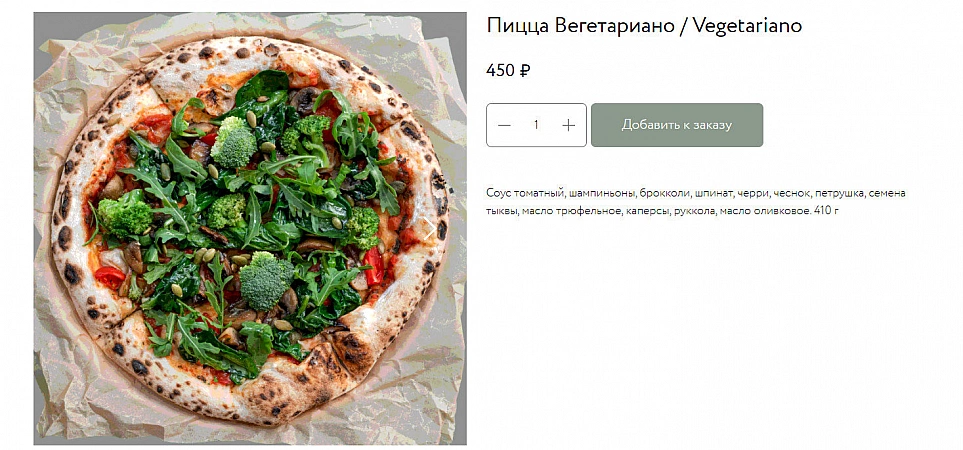Click масло оливковое in the description
Viewport: 963px width, 450px height.
click(x=764, y=212)
